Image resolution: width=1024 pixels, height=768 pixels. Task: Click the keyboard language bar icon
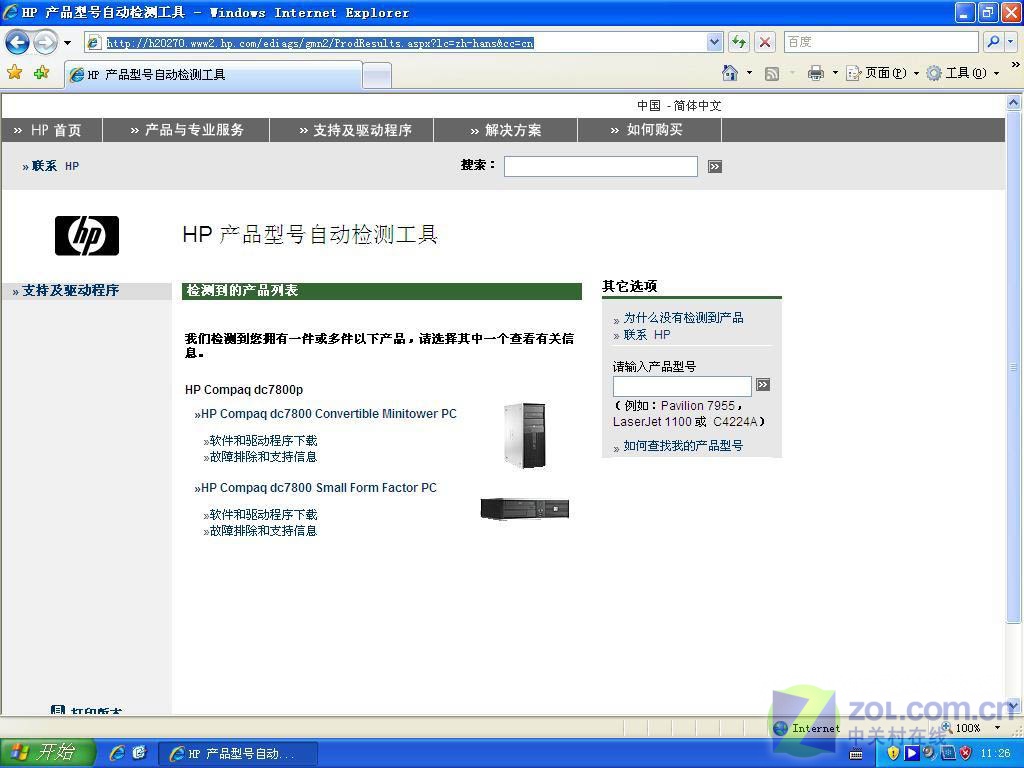pos(856,754)
